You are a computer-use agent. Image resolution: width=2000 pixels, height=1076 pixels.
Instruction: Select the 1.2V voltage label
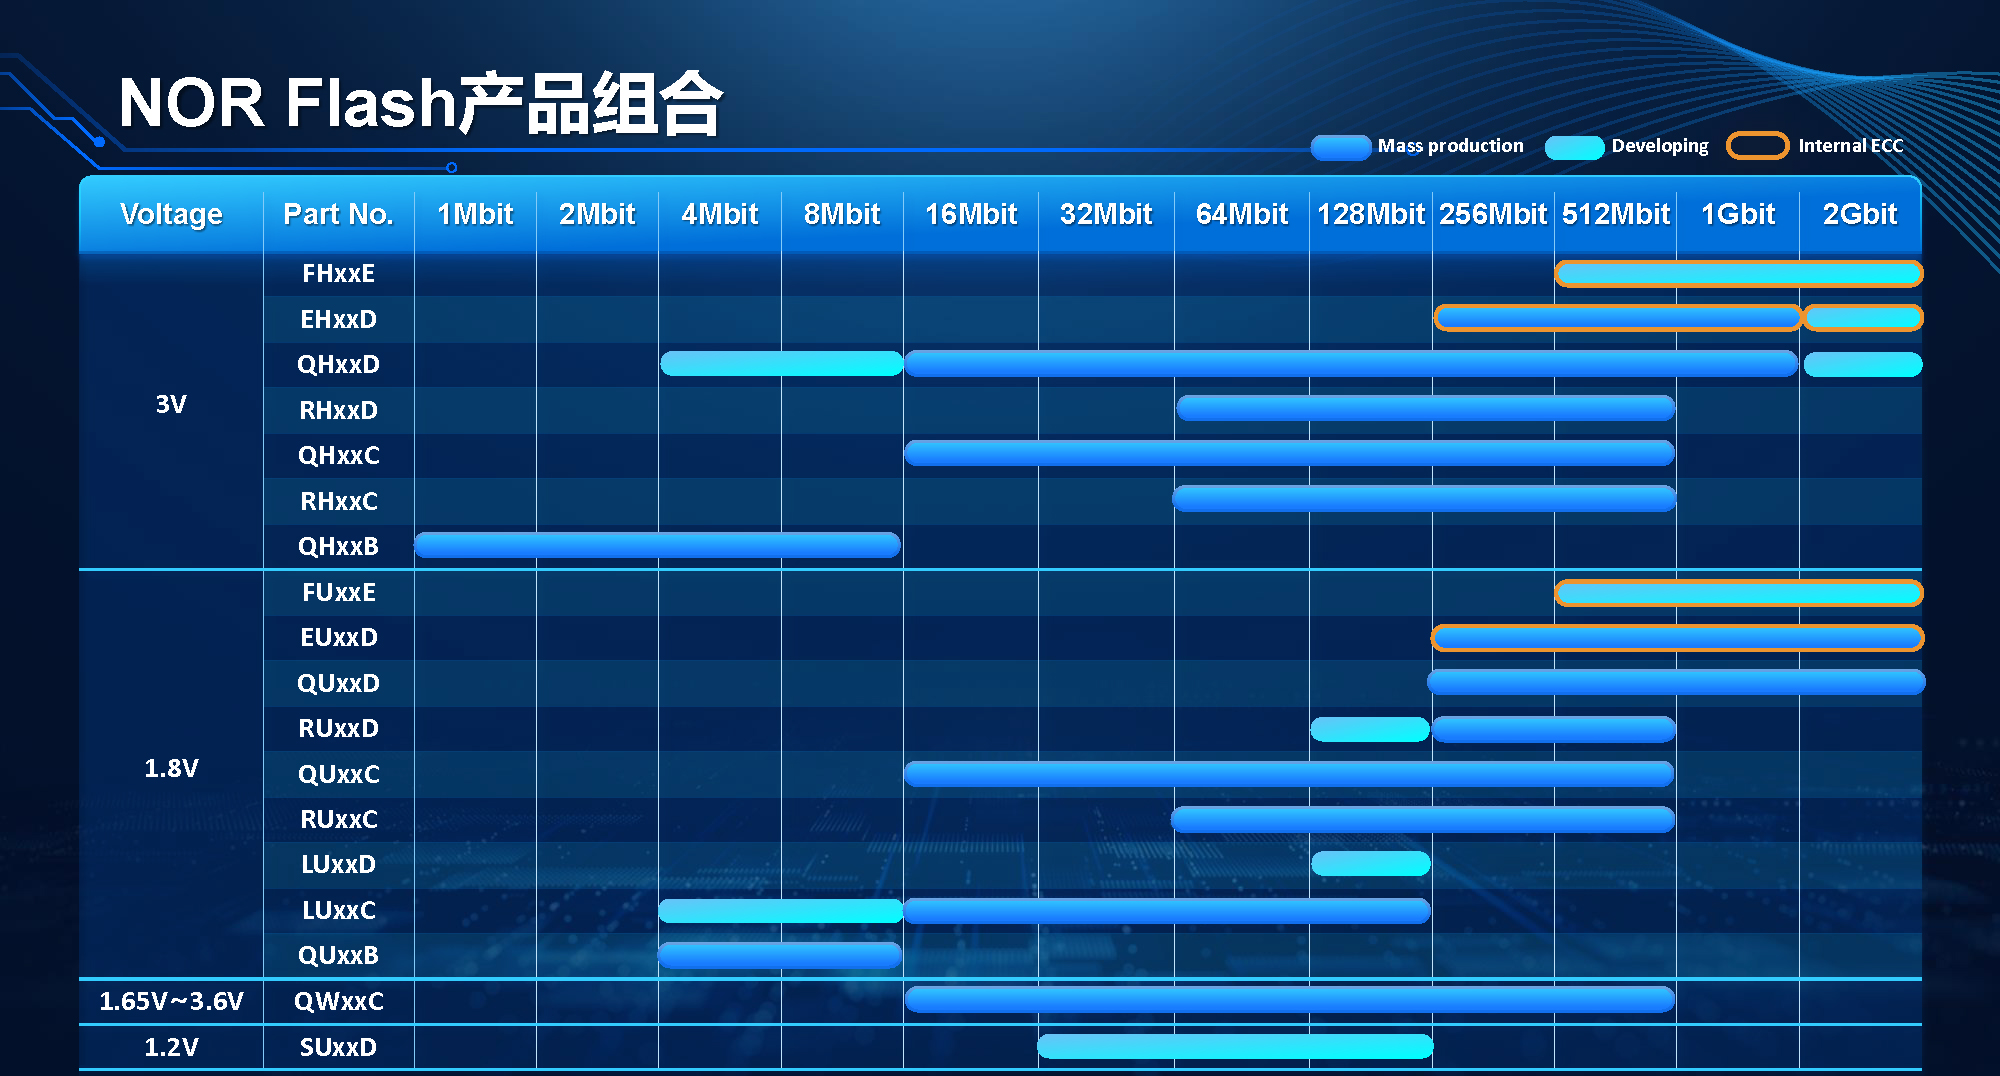coord(171,1047)
